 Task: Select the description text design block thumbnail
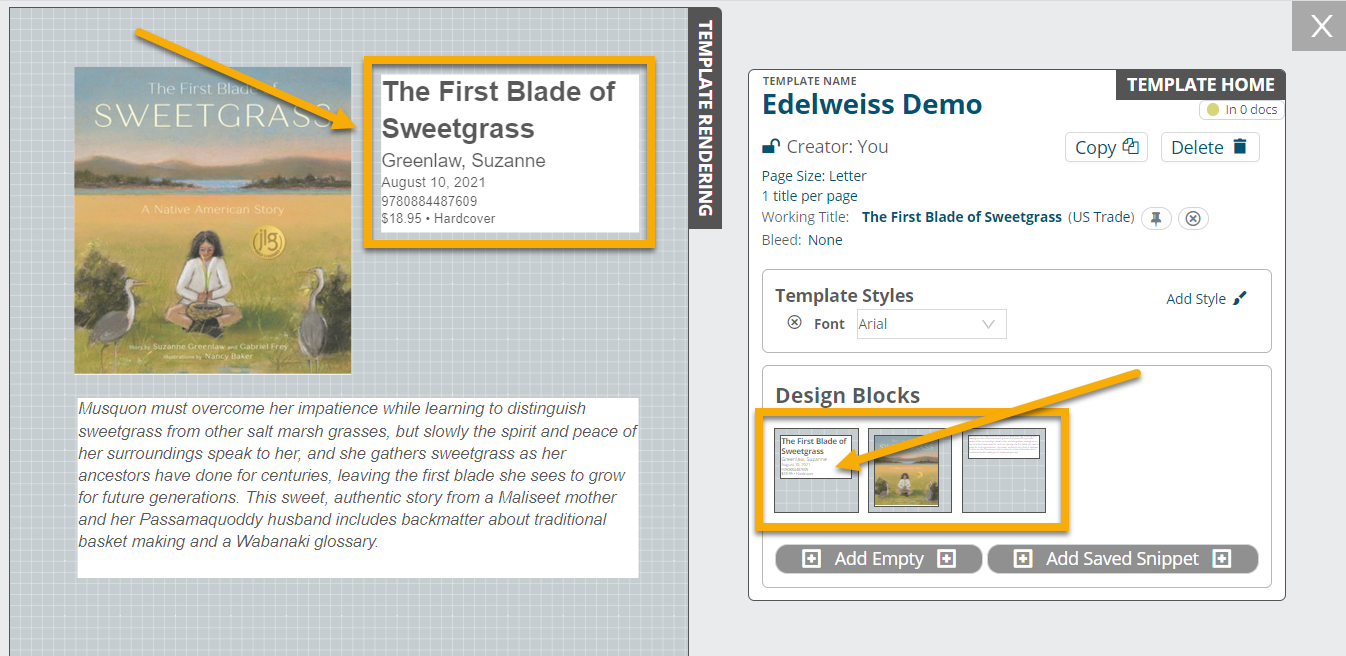(1004, 470)
